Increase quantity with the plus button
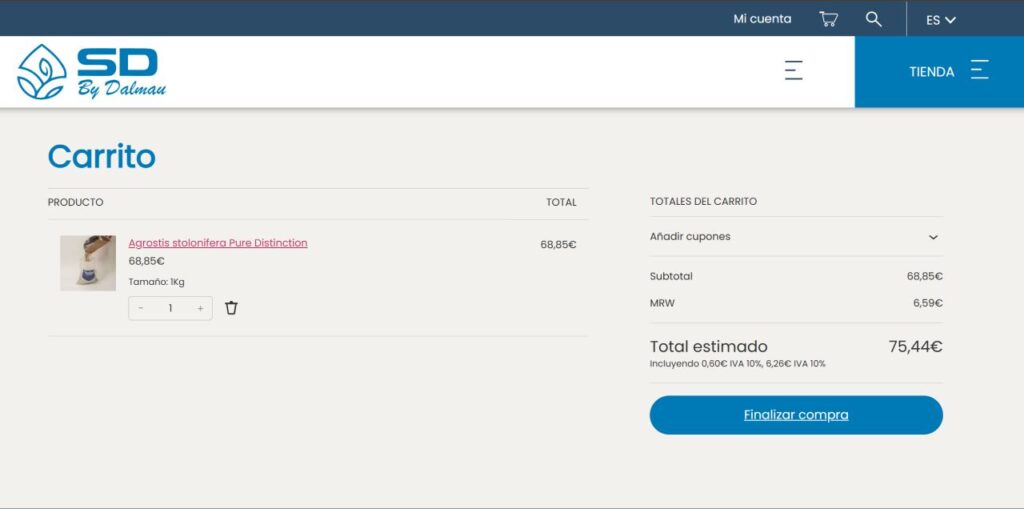Screen dimensions: 1024x509 click(x=200, y=308)
